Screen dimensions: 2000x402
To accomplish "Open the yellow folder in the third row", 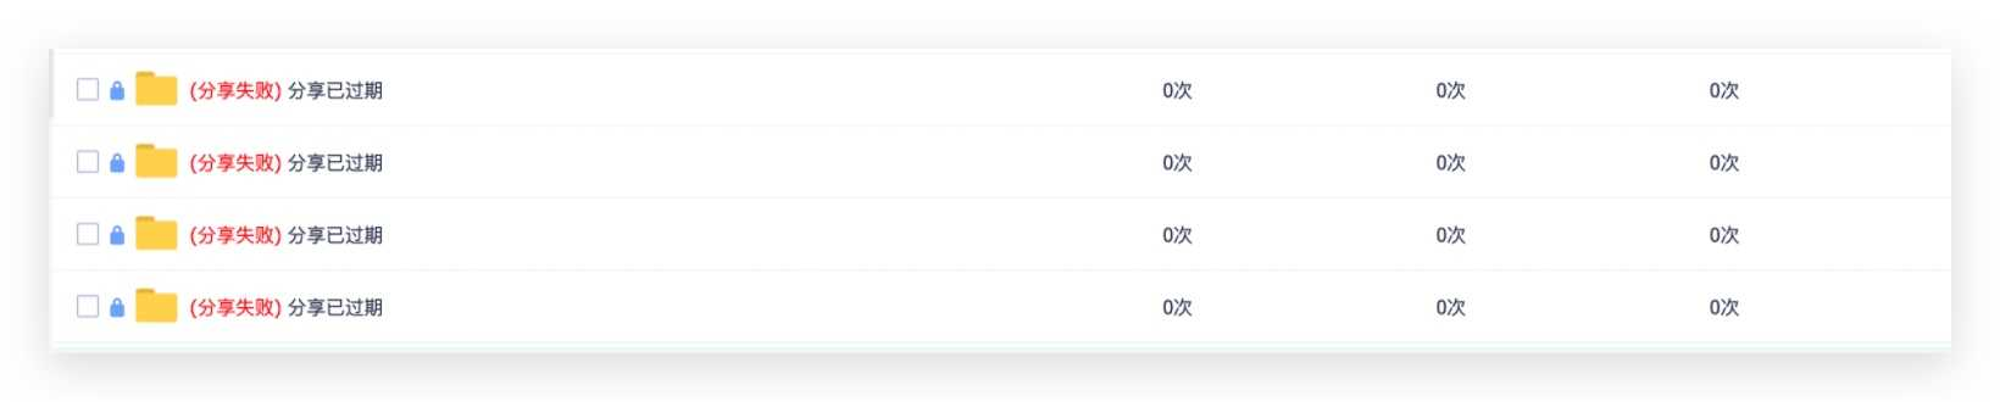I will tap(156, 233).
